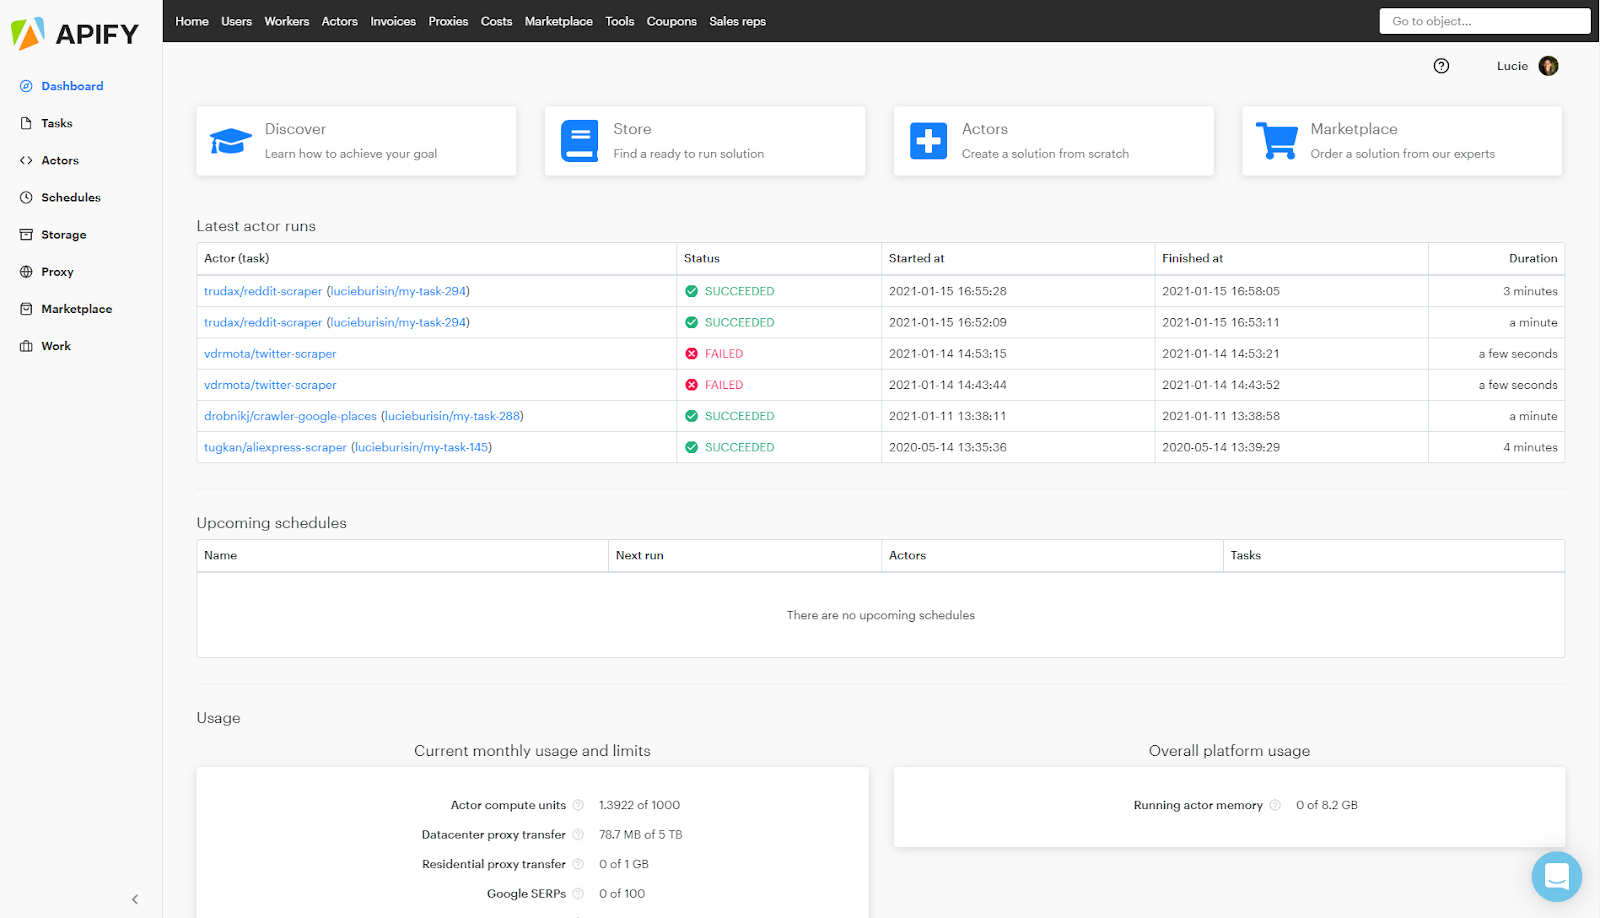
Task: Click the help icon beside Actor compute units
Action: click(578, 805)
